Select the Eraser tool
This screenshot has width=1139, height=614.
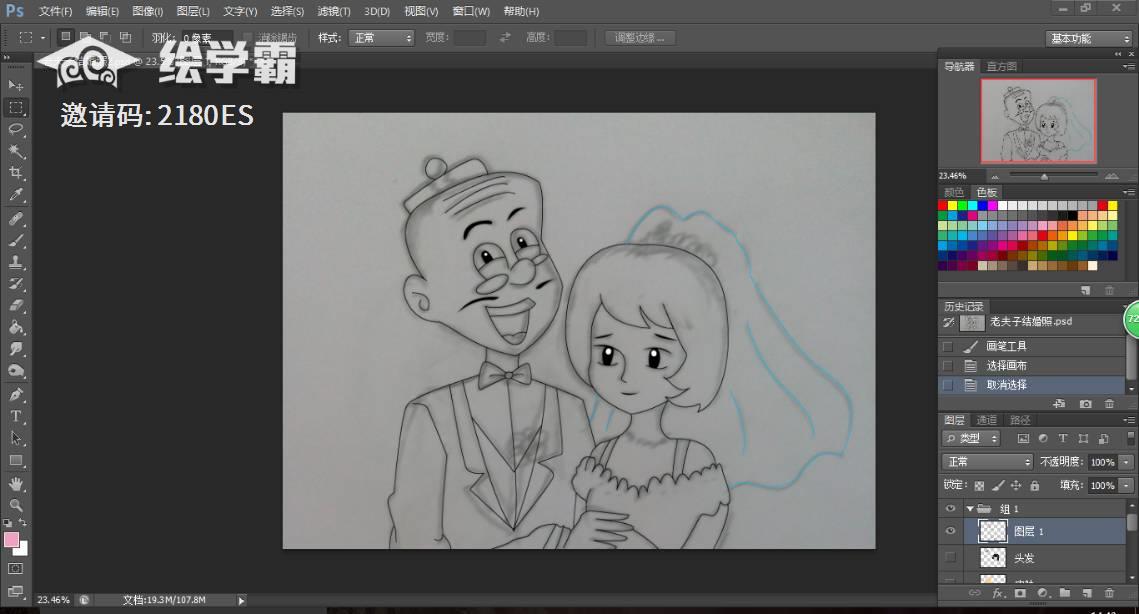16,306
